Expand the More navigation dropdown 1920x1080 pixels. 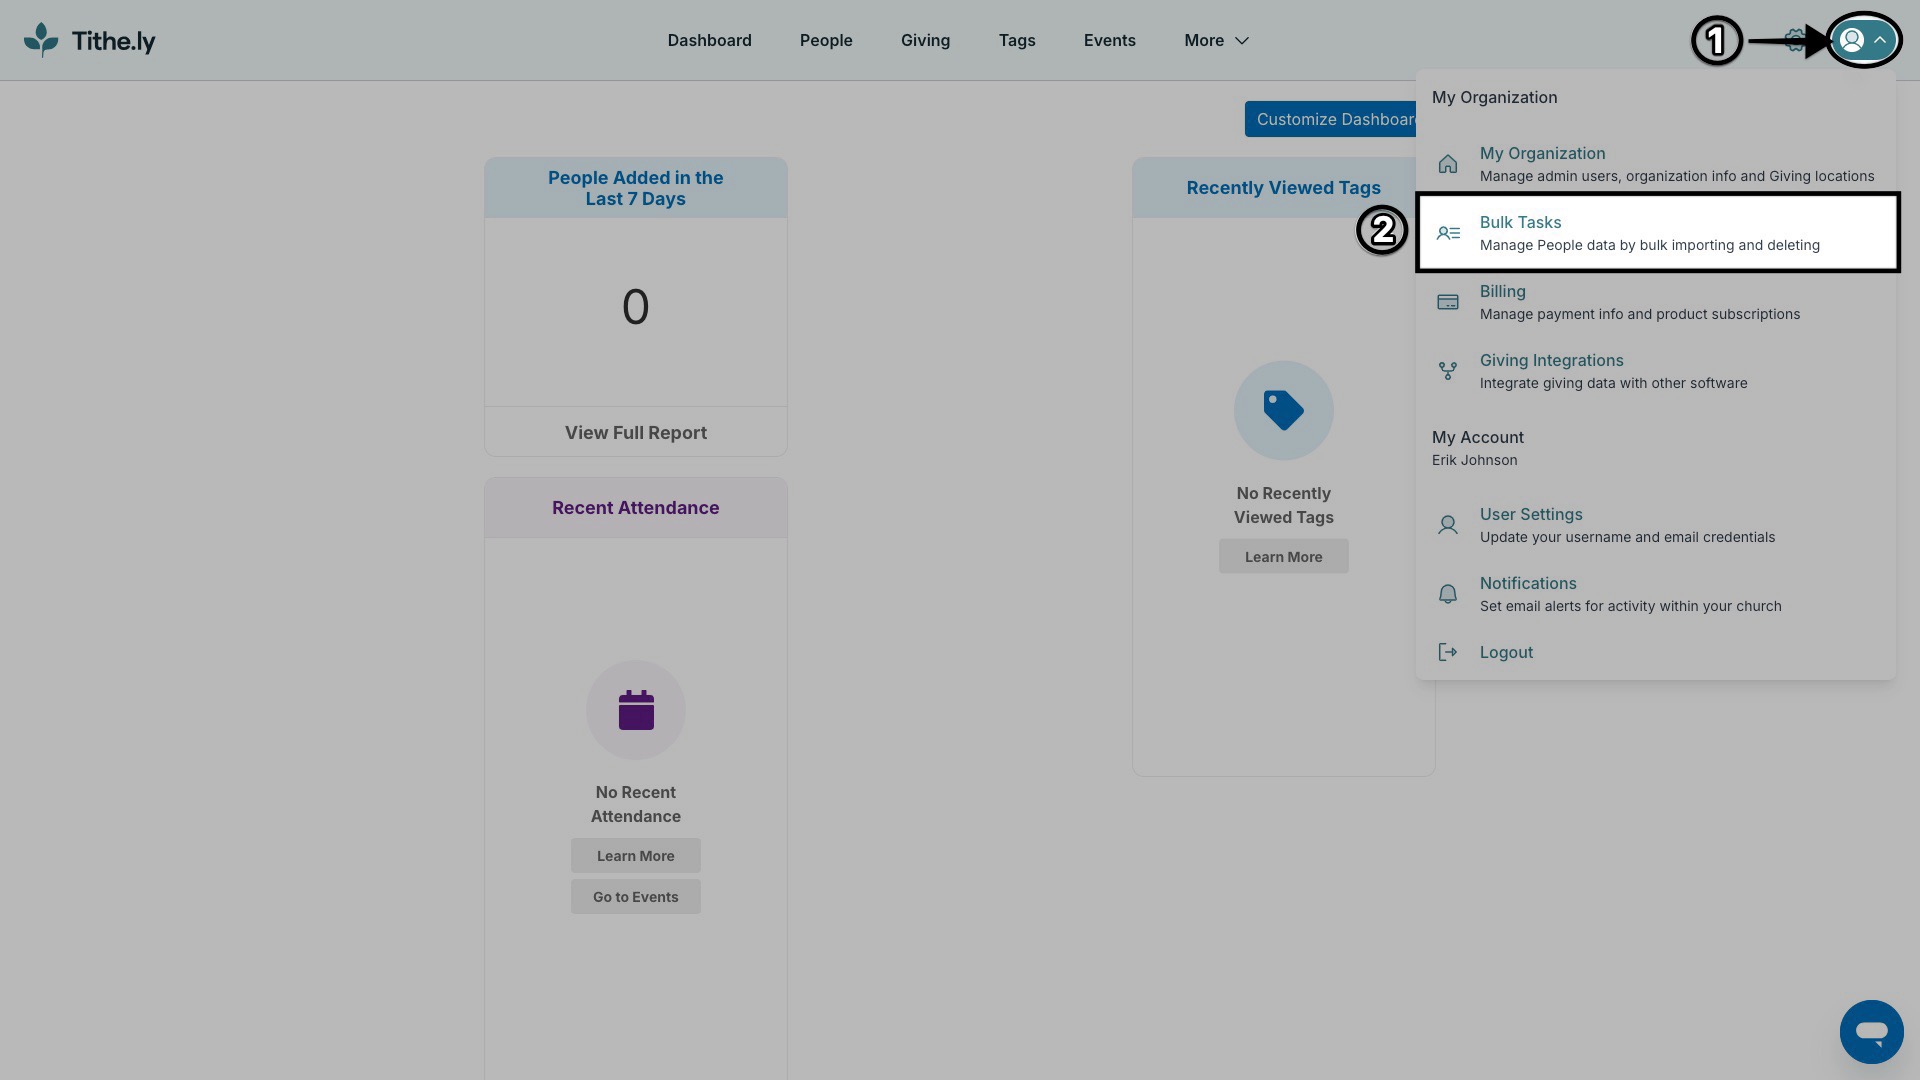tap(1216, 40)
